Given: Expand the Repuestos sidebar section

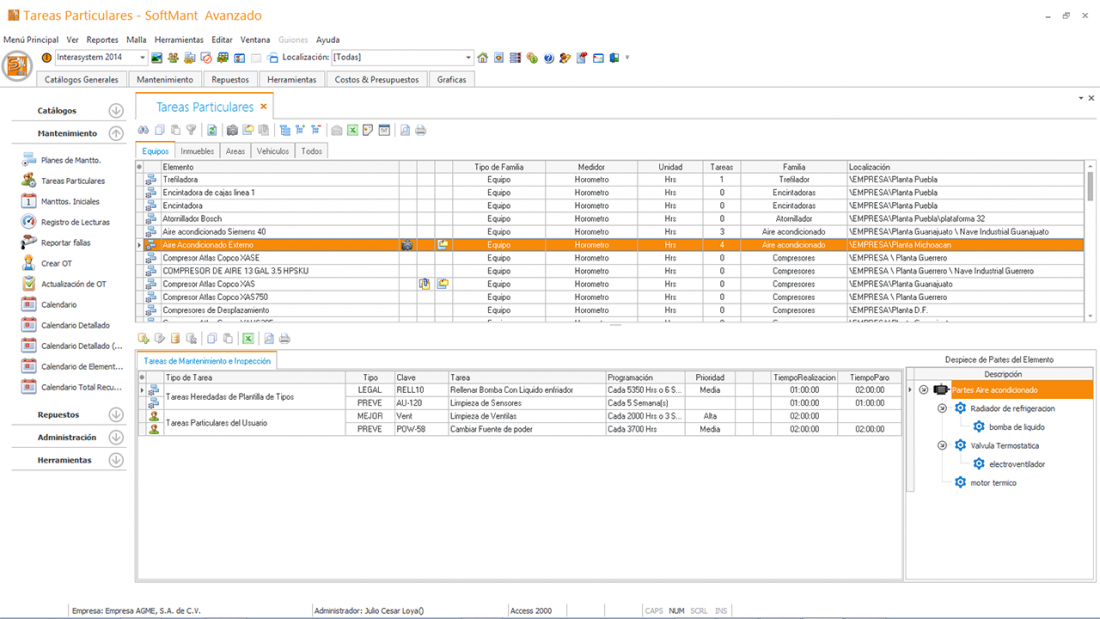Looking at the screenshot, I should click(116, 415).
